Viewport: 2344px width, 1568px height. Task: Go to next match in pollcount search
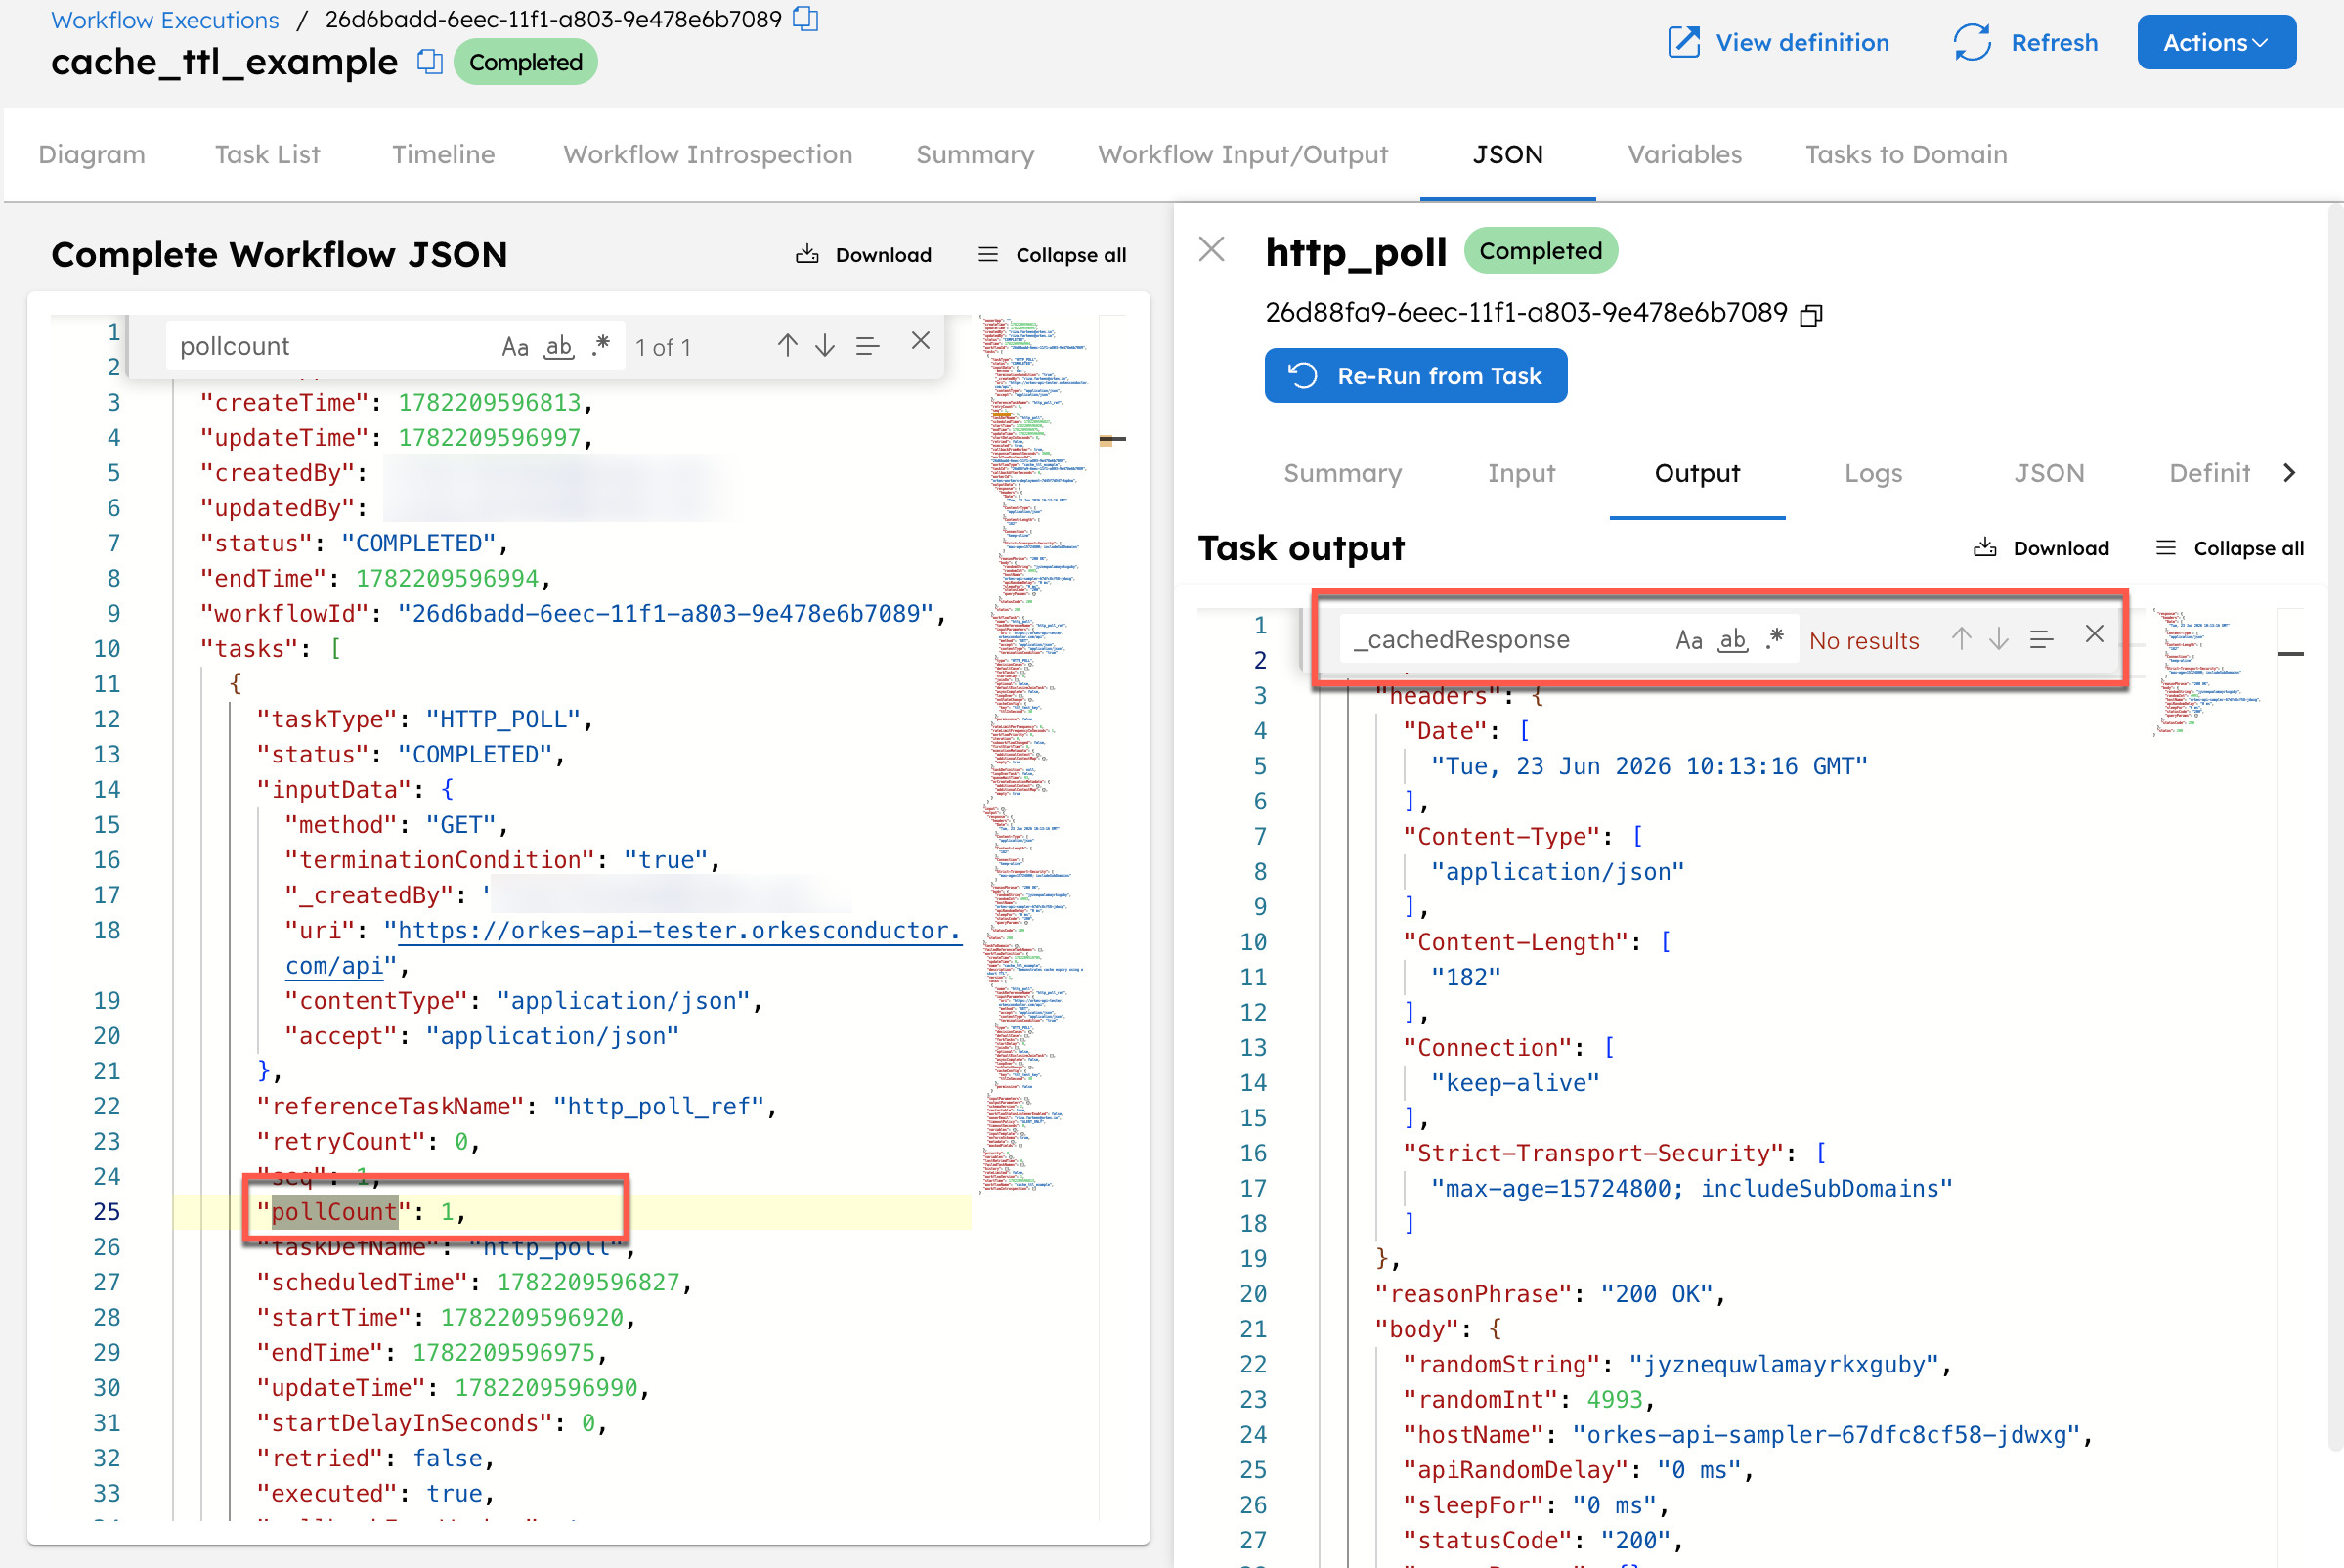pos(825,346)
